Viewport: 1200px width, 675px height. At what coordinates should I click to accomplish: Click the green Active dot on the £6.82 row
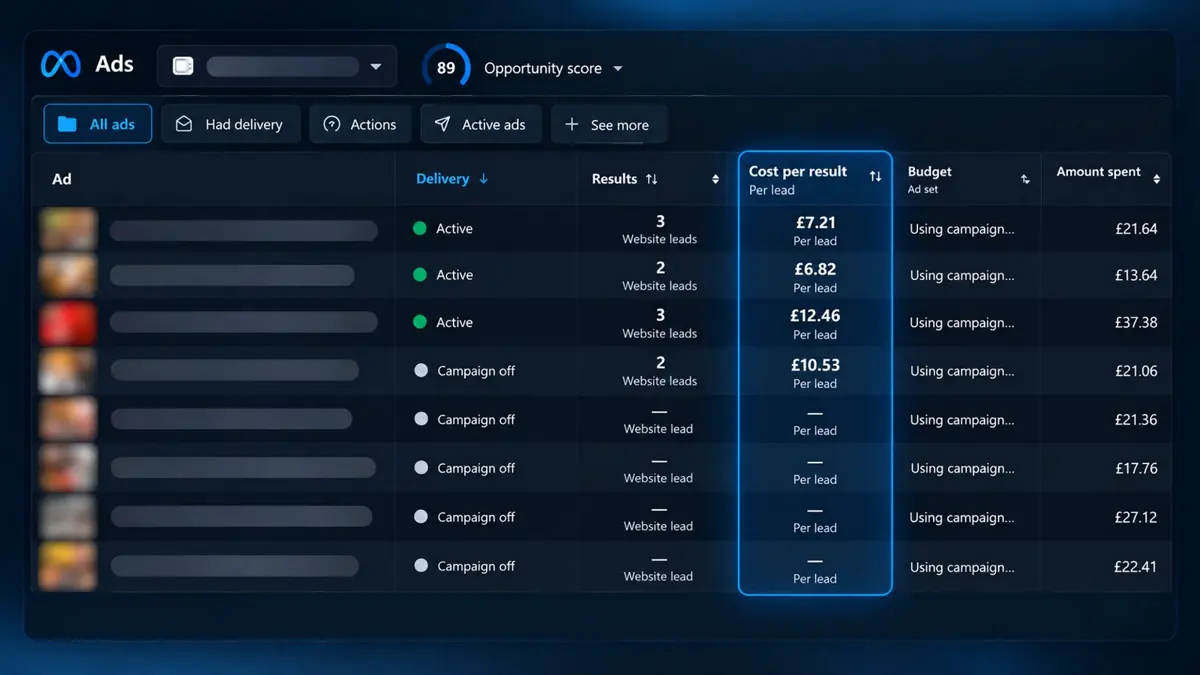click(x=420, y=275)
